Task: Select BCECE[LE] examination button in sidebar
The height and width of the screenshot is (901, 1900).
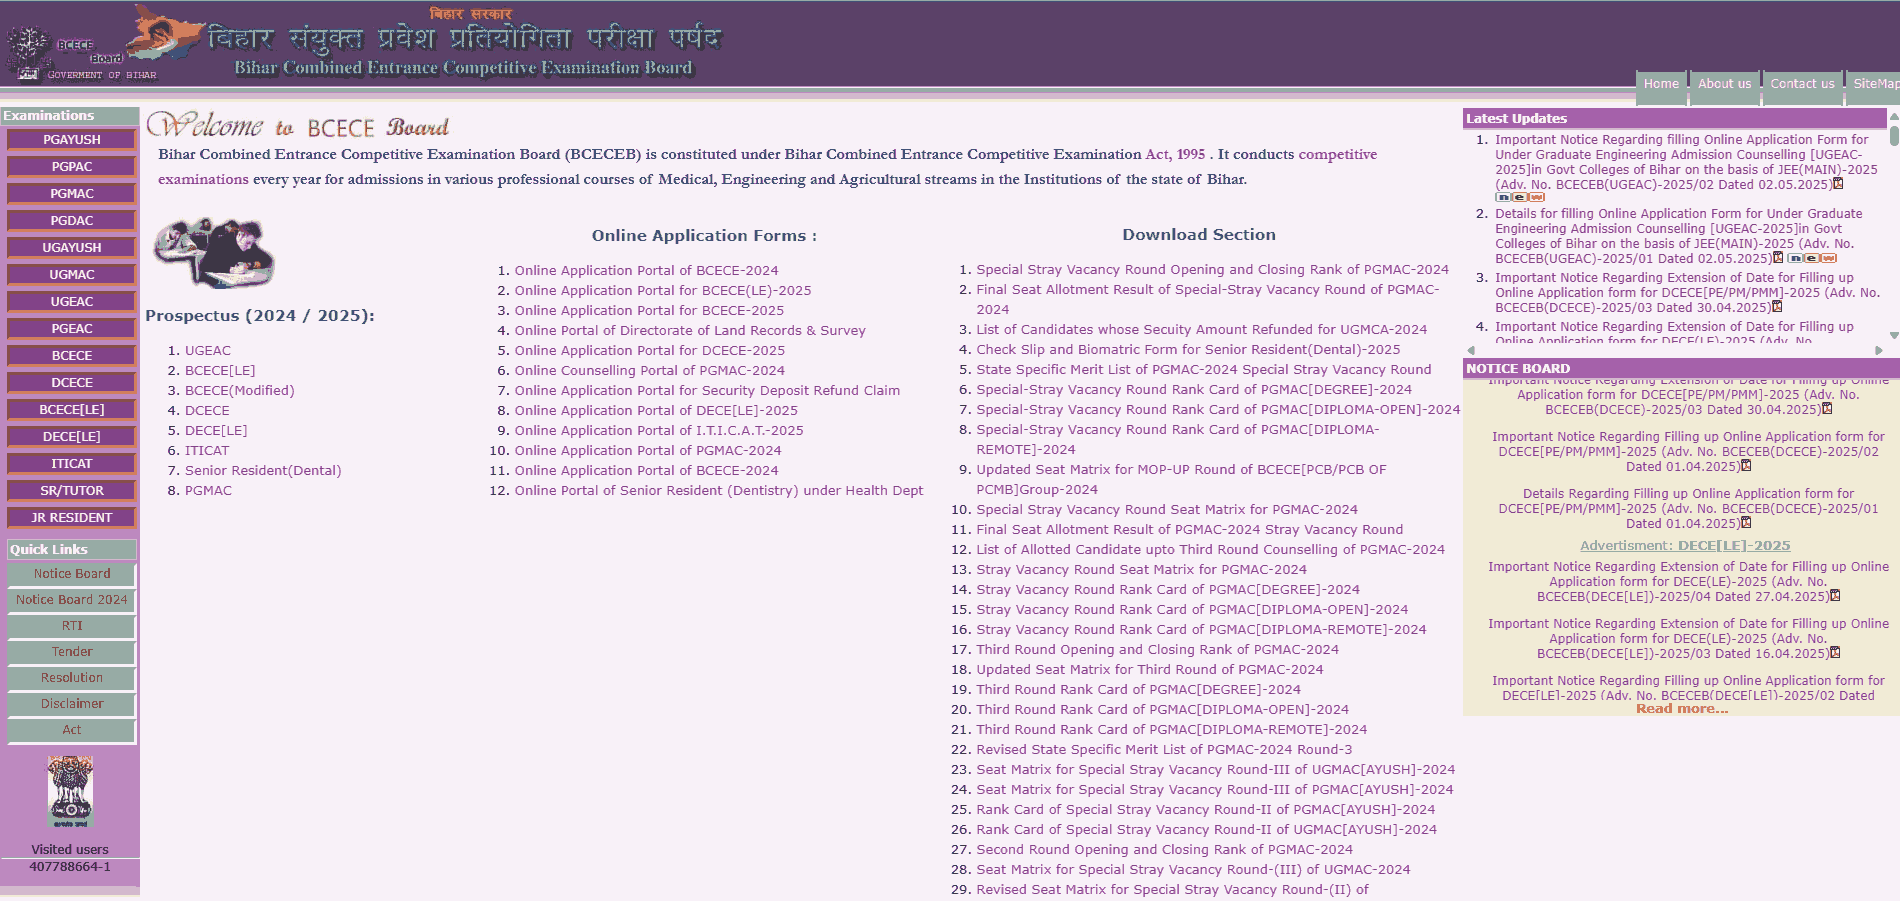Action: click(71, 410)
